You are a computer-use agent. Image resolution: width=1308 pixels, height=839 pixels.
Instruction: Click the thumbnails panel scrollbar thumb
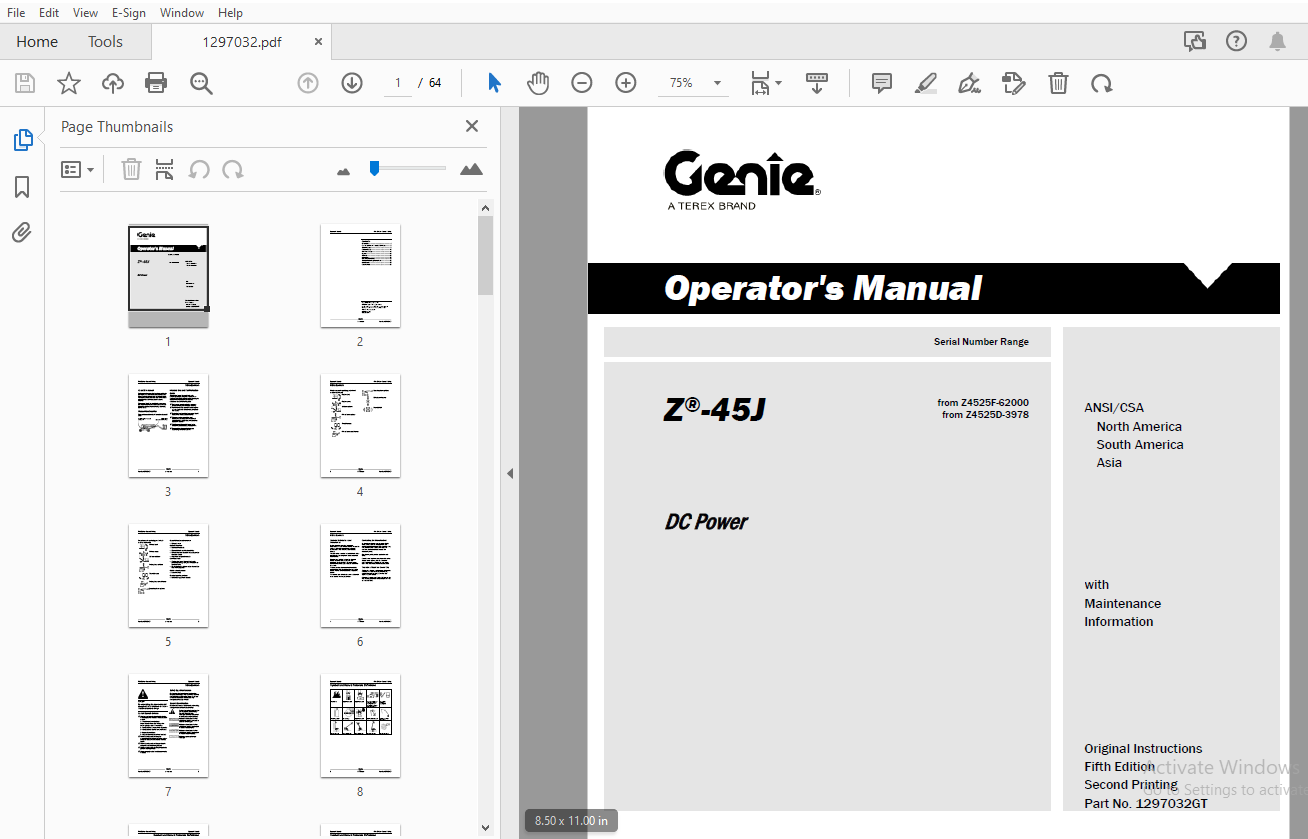pos(486,255)
